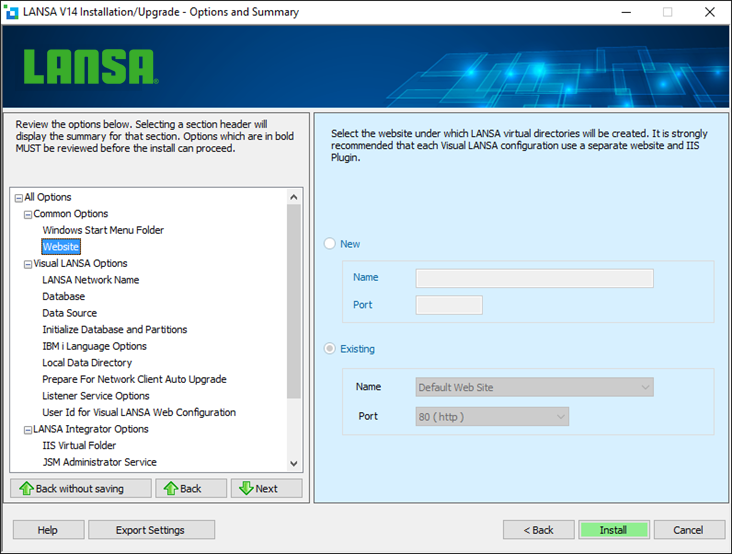The width and height of the screenshot is (732, 554).
Task: Minimize the installer window
Action: point(626,12)
